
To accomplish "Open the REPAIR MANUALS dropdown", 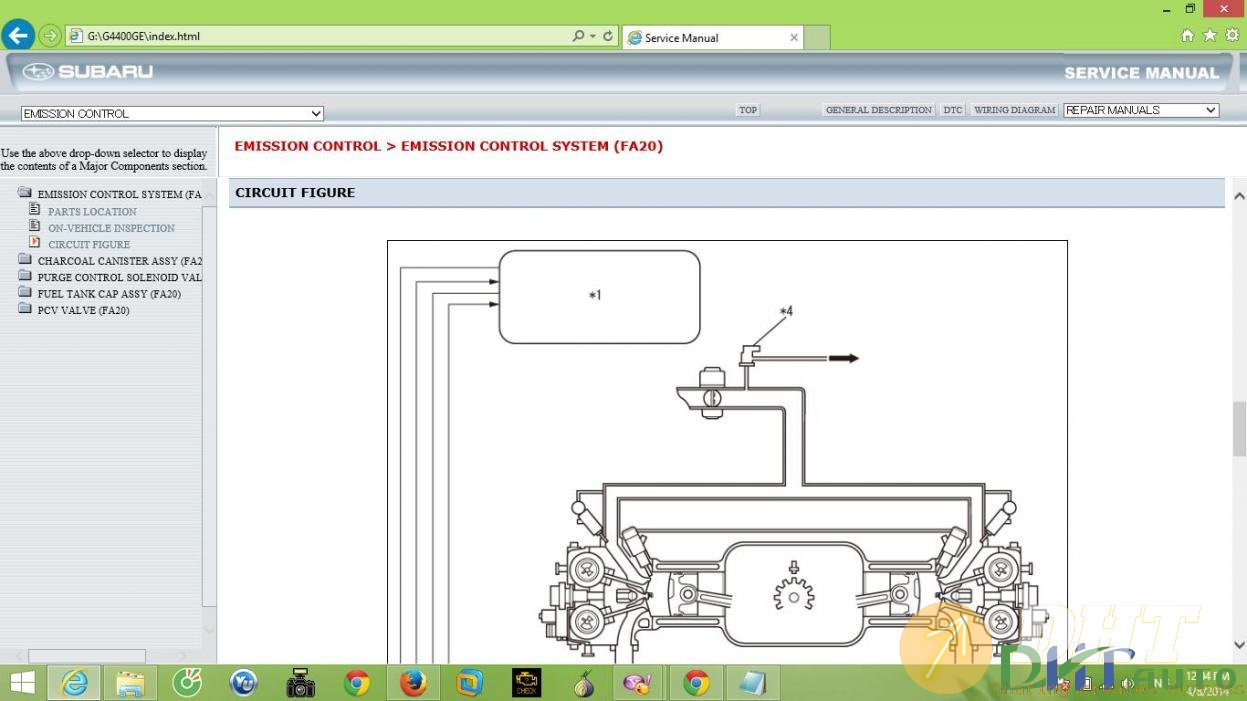I will [x=1141, y=110].
